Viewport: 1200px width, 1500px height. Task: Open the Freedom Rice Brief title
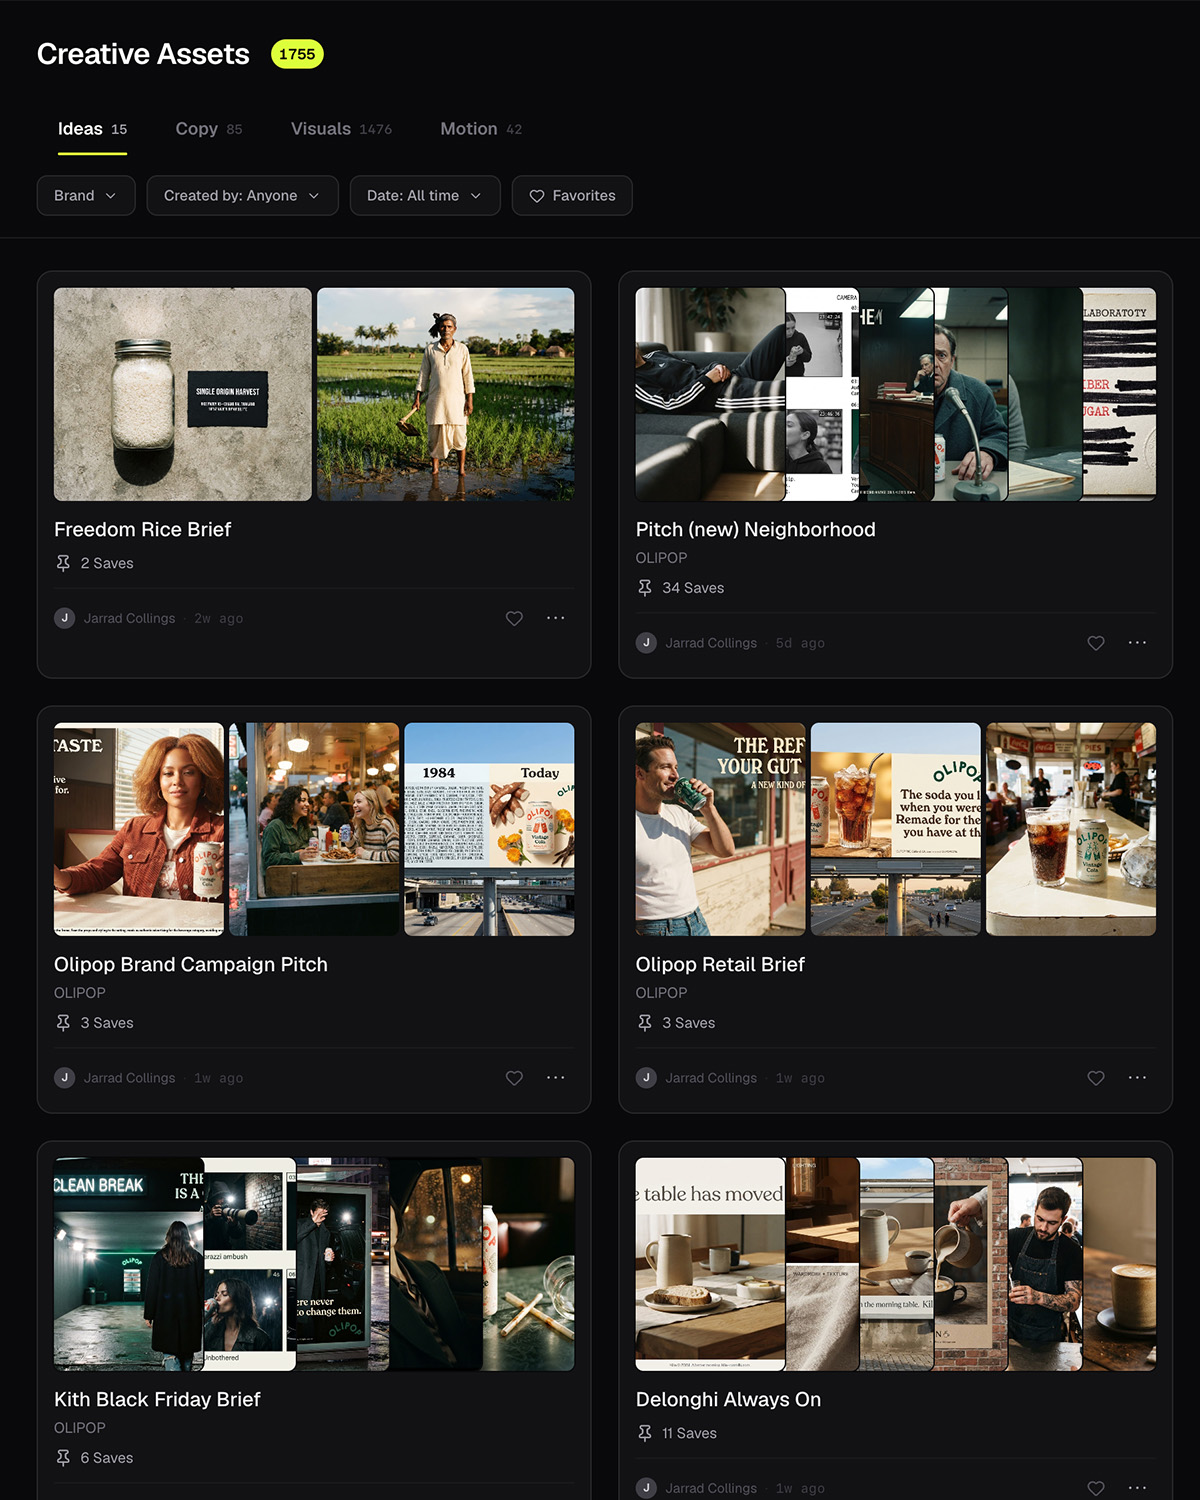pyautogui.click(x=142, y=530)
